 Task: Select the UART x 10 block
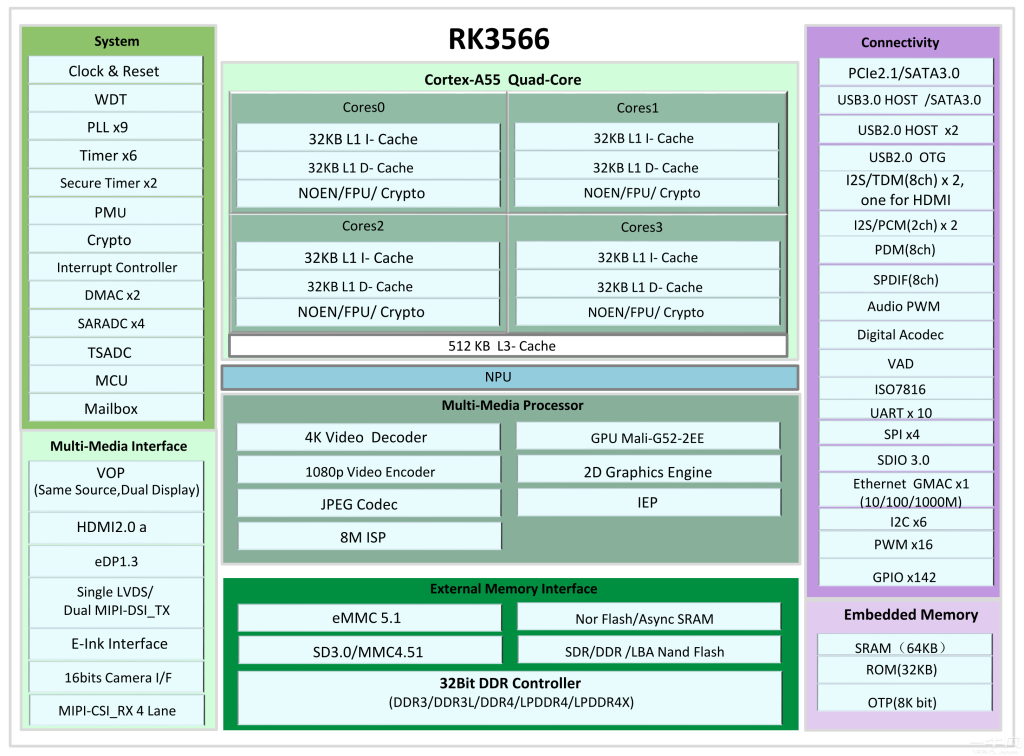(x=906, y=412)
